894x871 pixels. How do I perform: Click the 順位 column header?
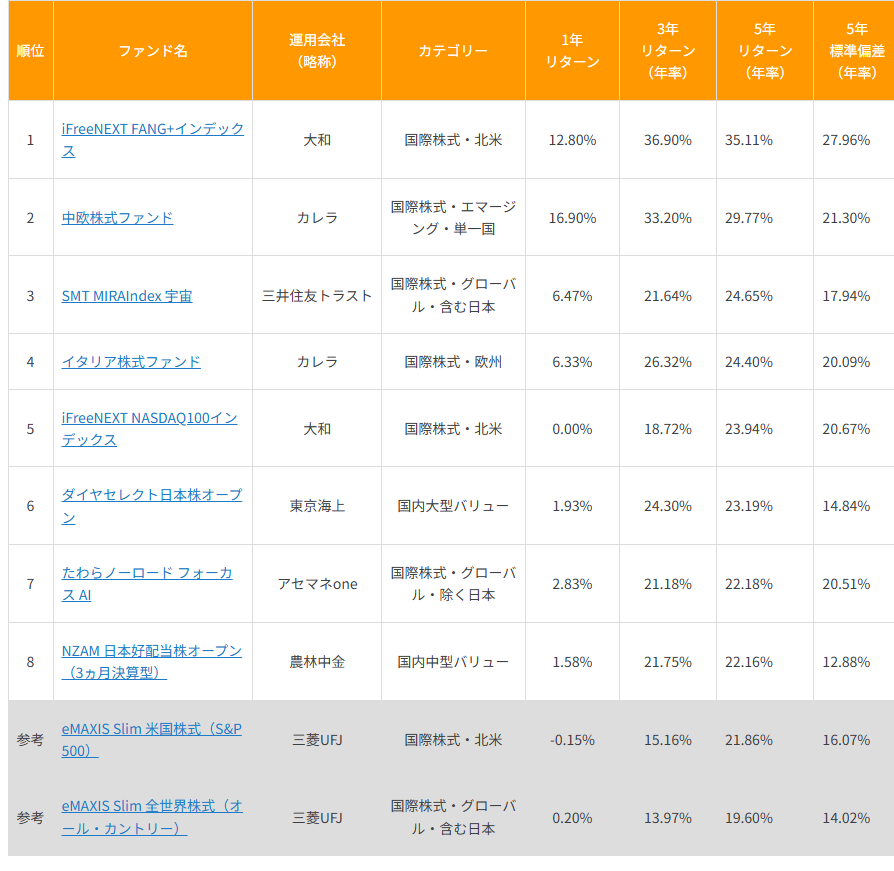pos(30,51)
